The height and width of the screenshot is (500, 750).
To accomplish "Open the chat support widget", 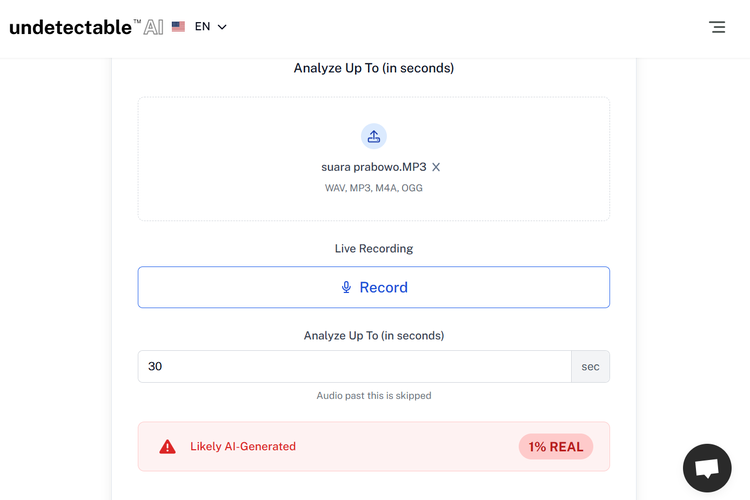I will [707, 468].
